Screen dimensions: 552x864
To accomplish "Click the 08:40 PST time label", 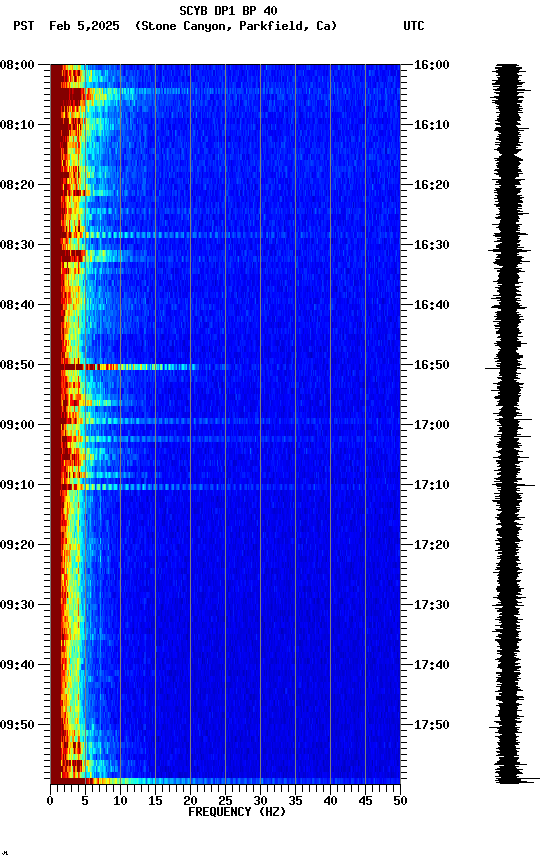I will 17,305.
